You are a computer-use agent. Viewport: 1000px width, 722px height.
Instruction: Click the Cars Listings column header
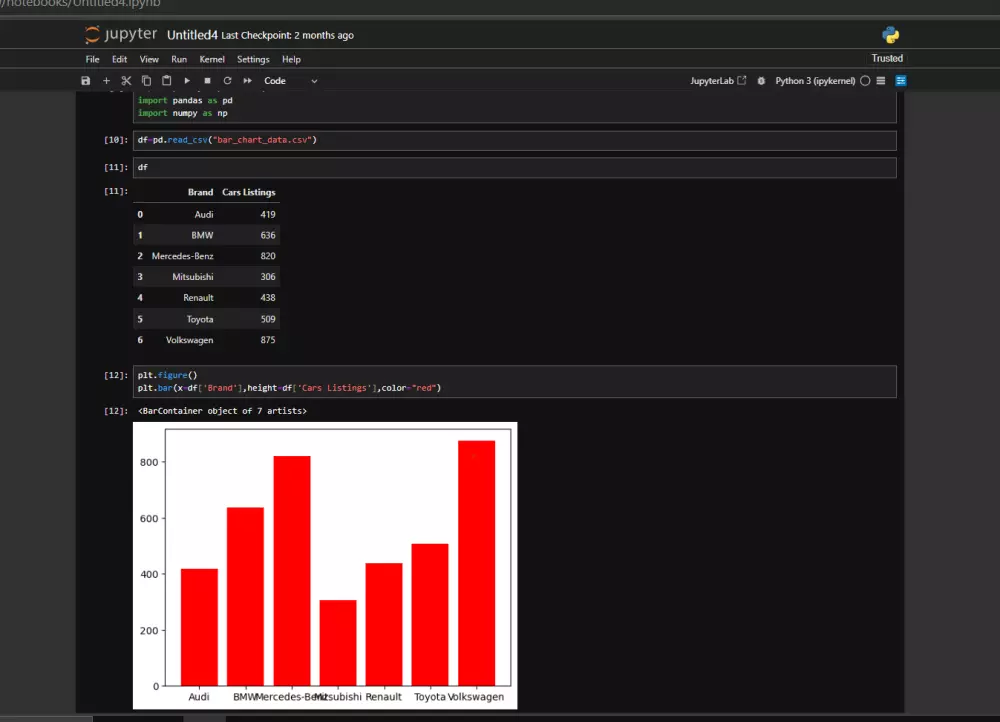(249, 192)
